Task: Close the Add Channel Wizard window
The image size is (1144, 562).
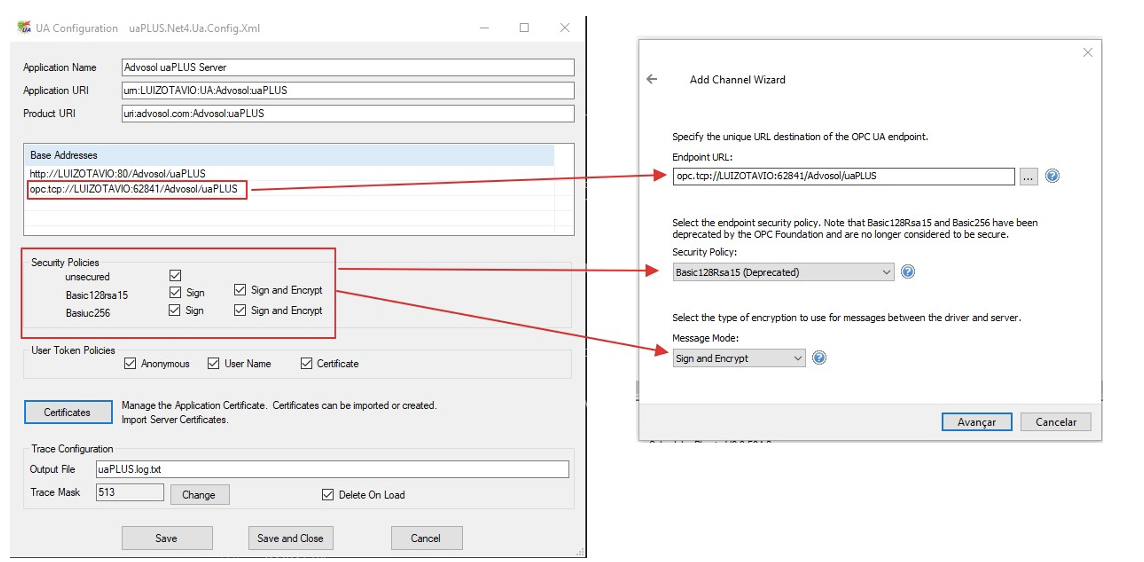Action: click(x=1087, y=53)
